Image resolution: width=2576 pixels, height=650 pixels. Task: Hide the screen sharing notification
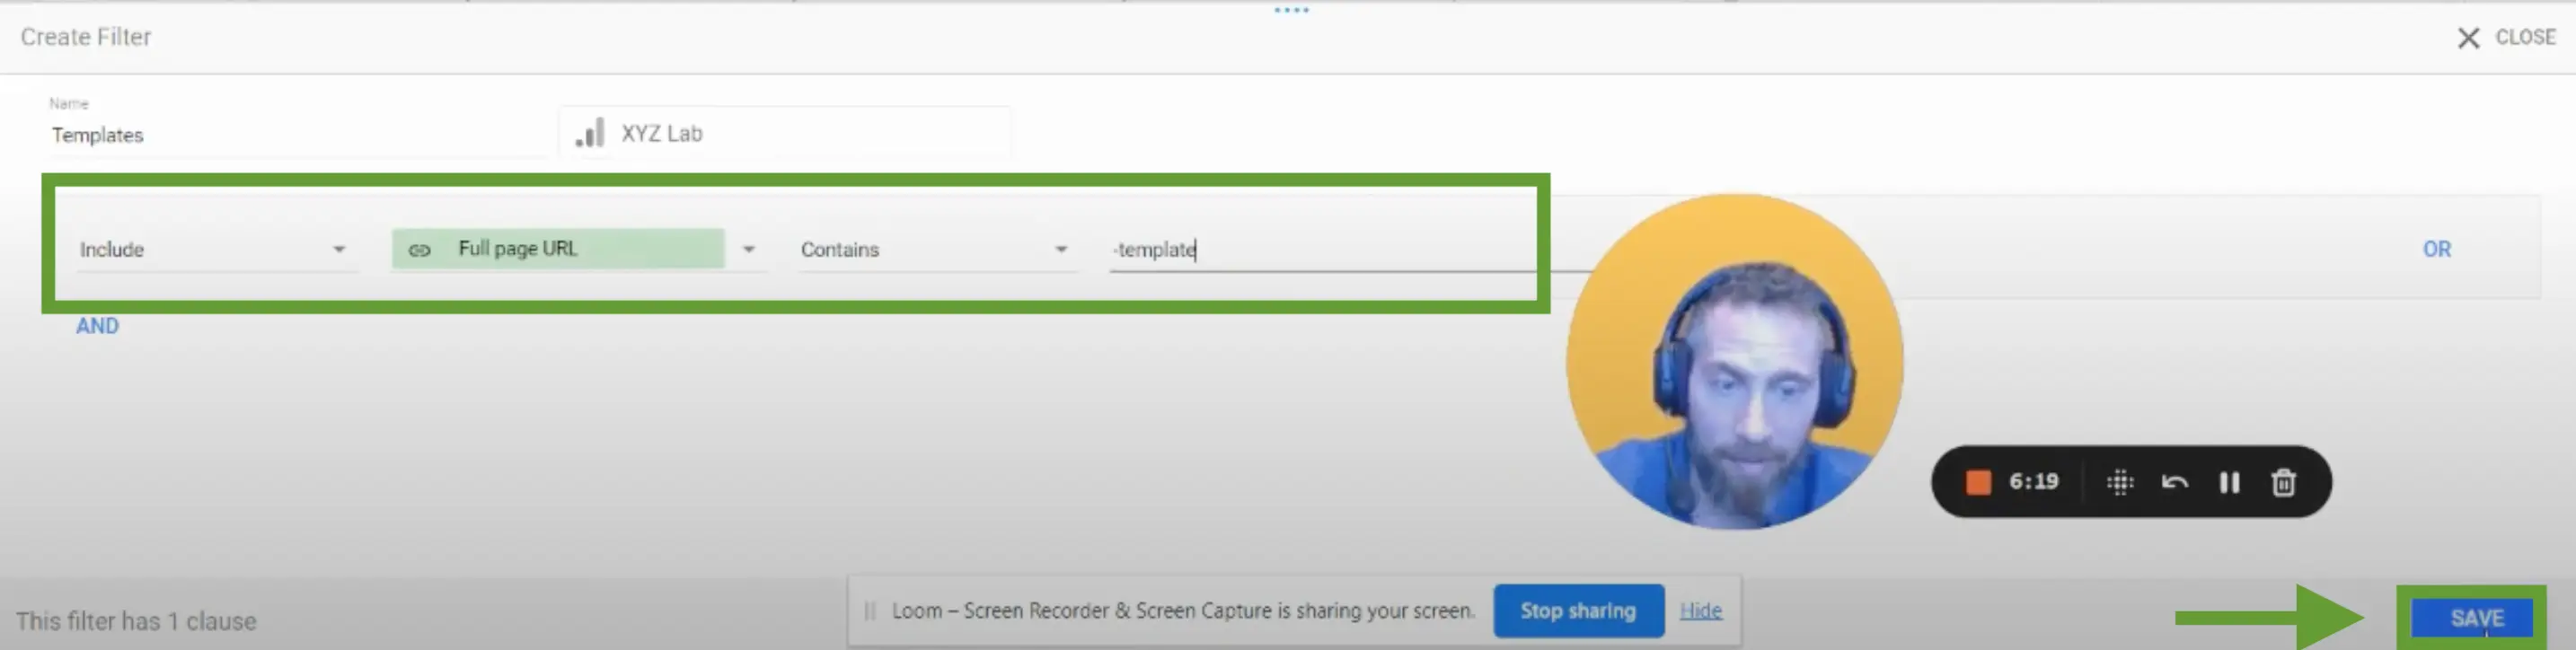tap(1700, 611)
